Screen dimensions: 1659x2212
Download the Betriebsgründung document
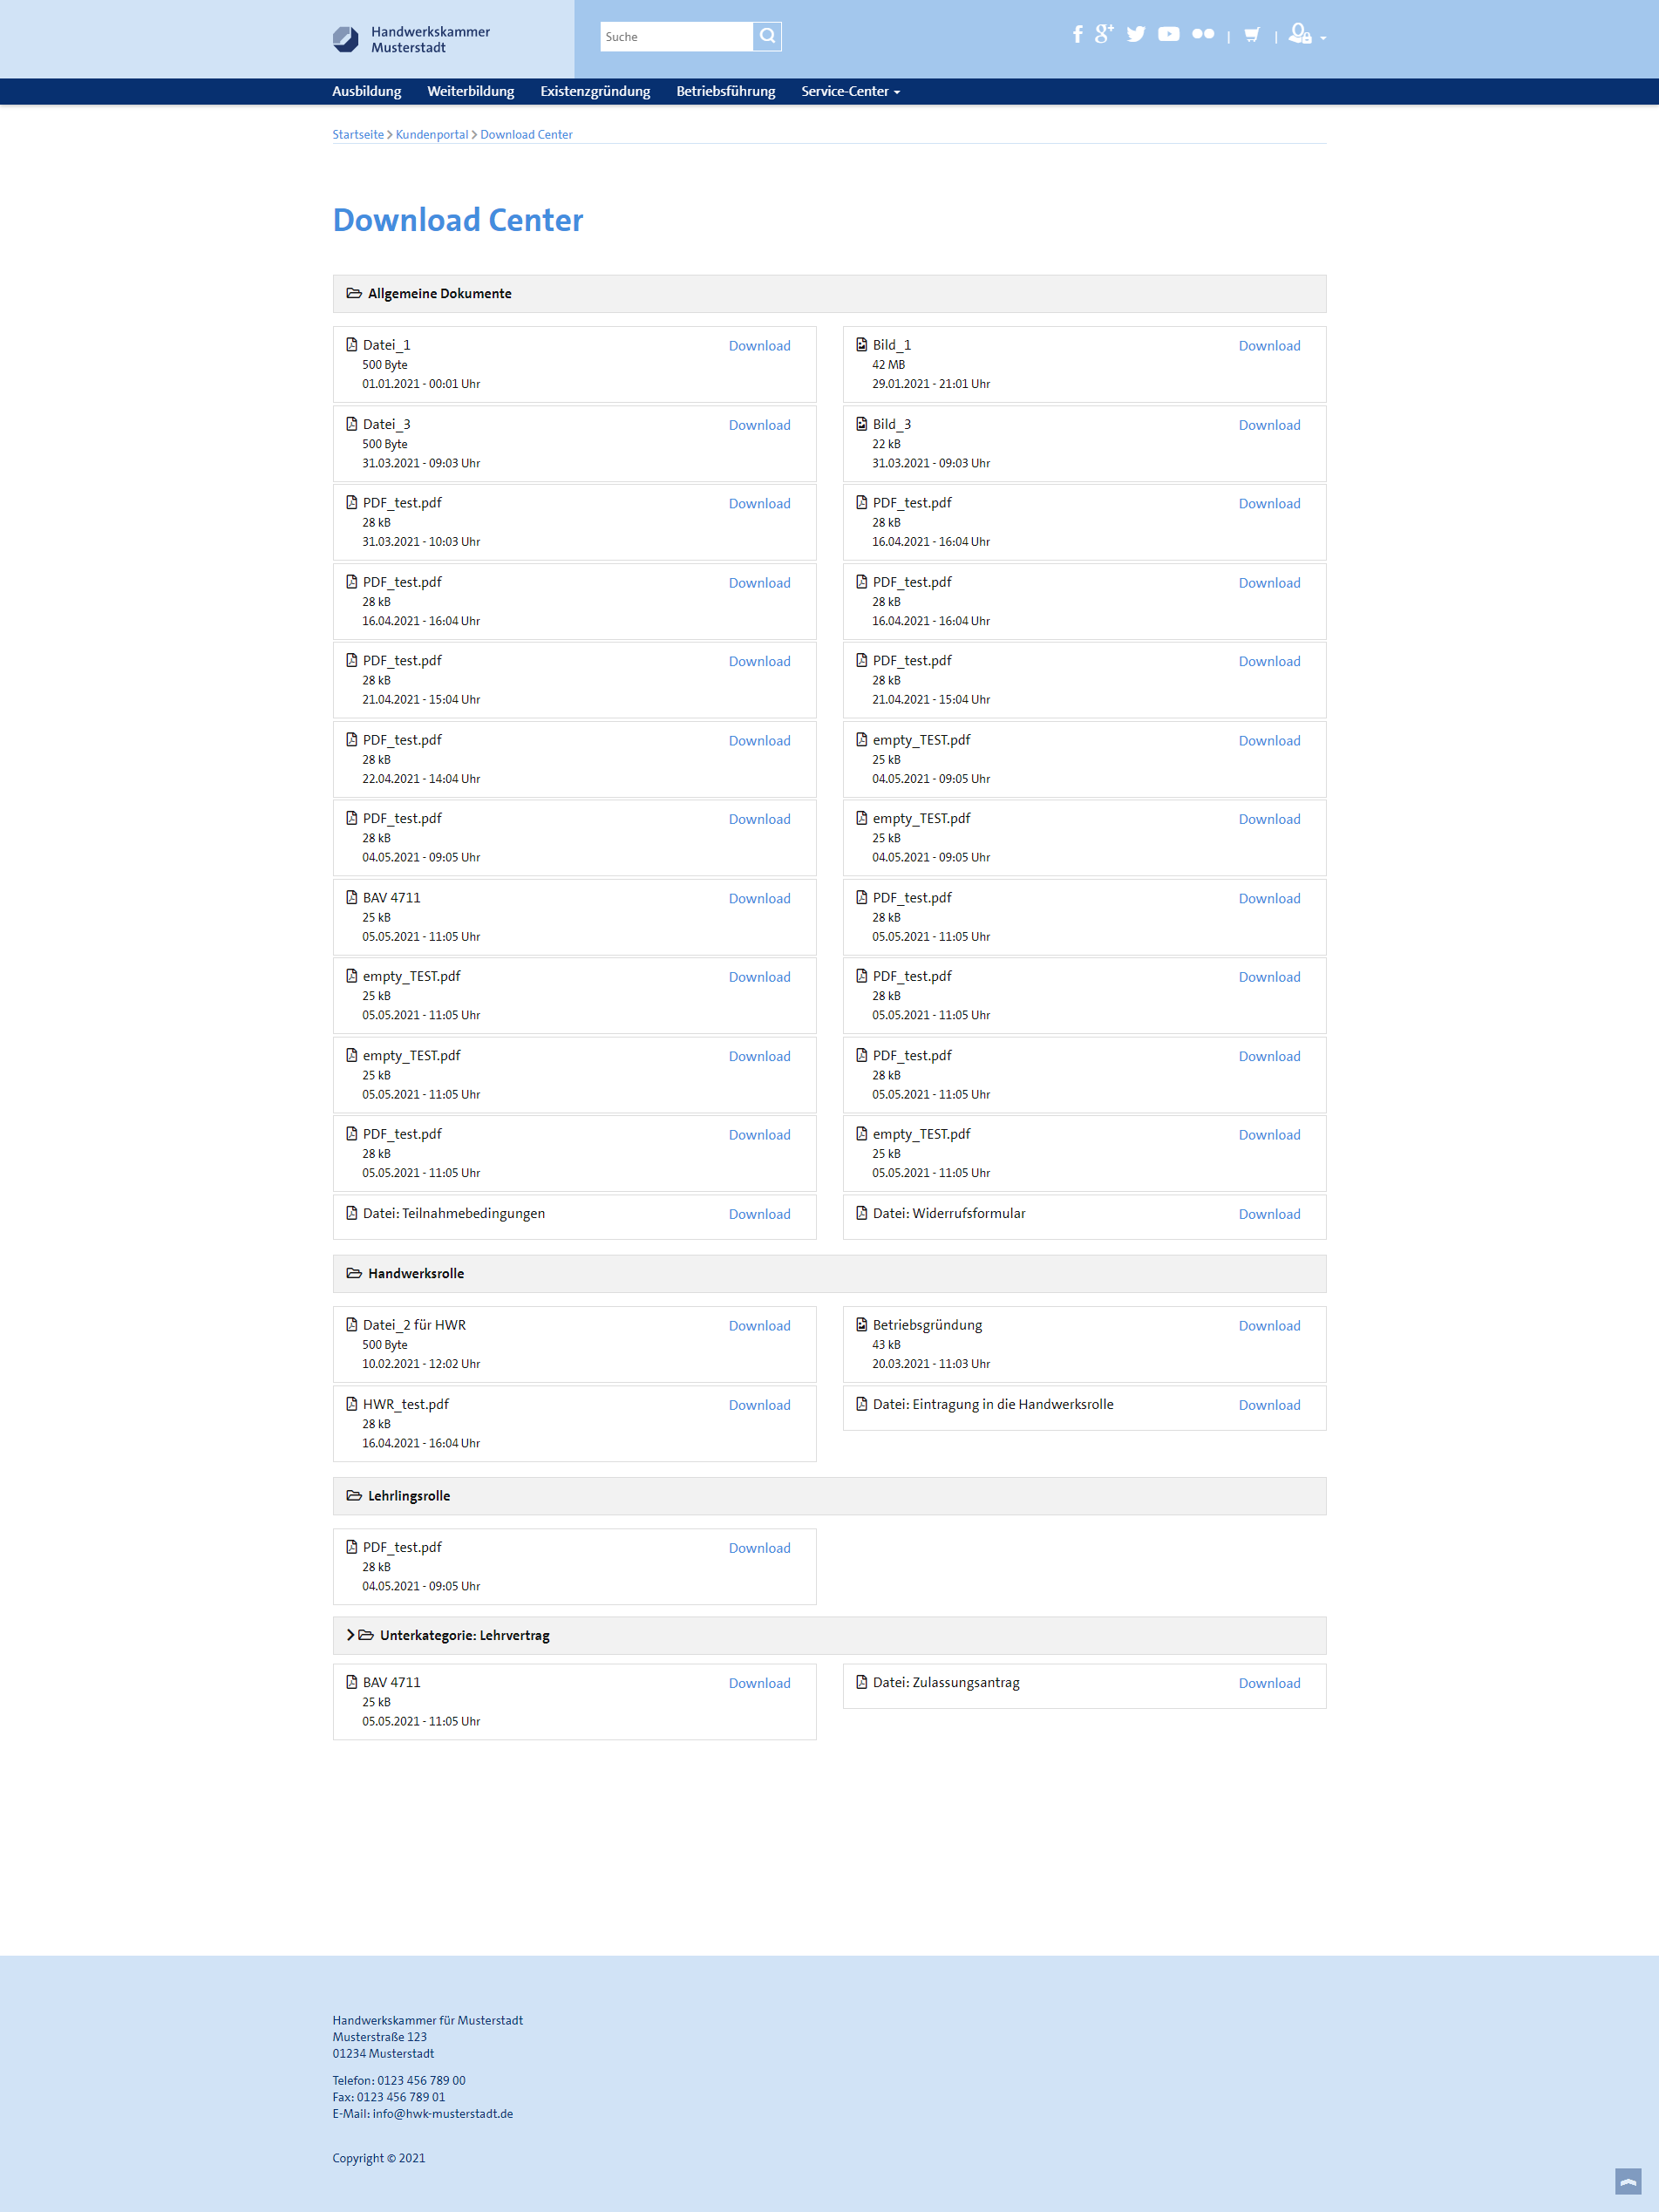[x=1269, y=1326]
